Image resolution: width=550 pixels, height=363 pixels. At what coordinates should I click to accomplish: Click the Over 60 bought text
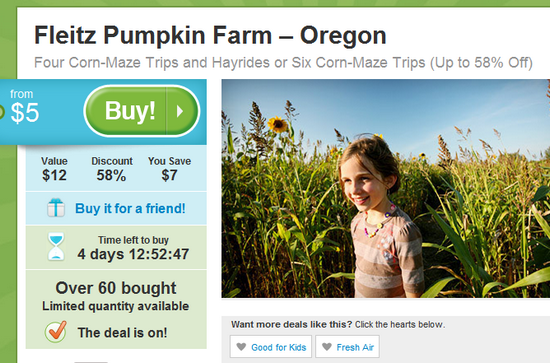[116, 288]
